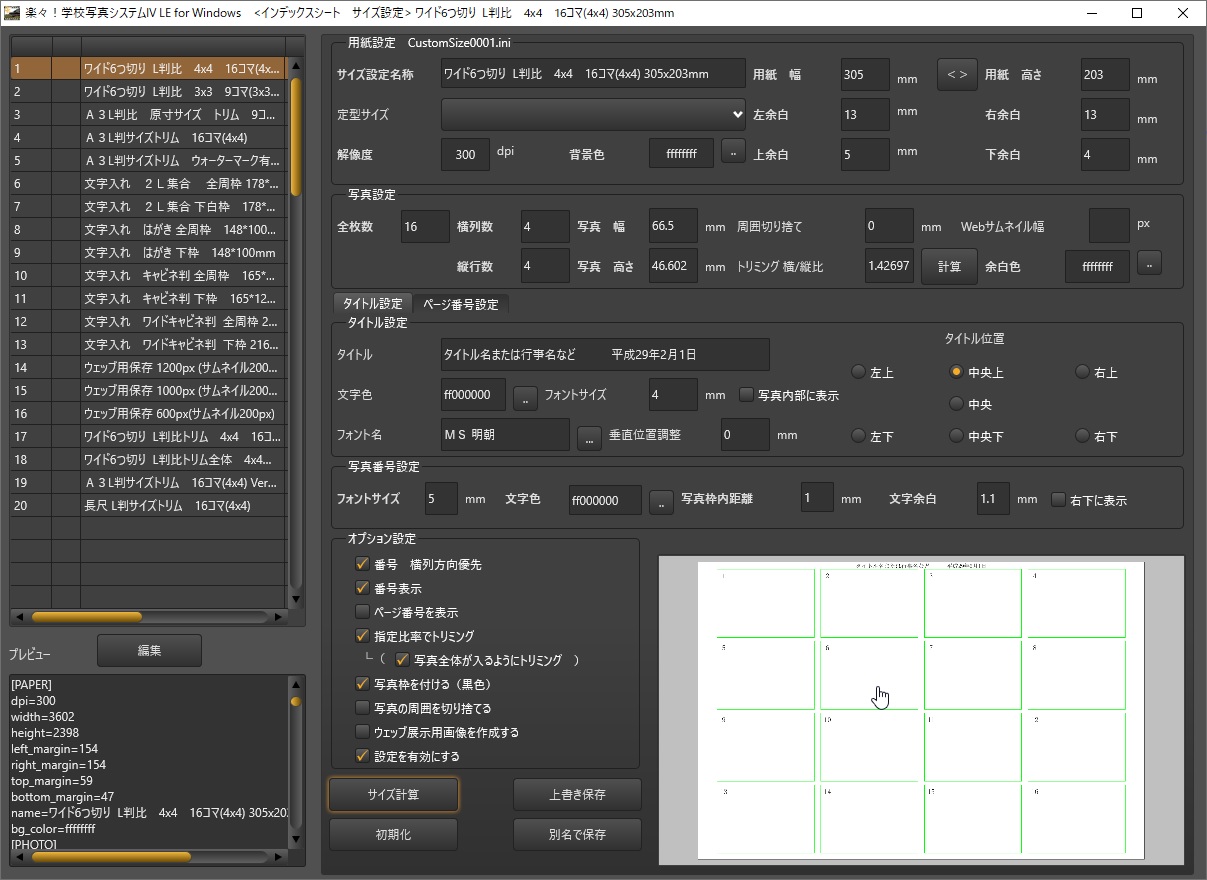The image size is (1207, 880).
Task: Click the 余白色 value field
Action: tap(1097, 267)
